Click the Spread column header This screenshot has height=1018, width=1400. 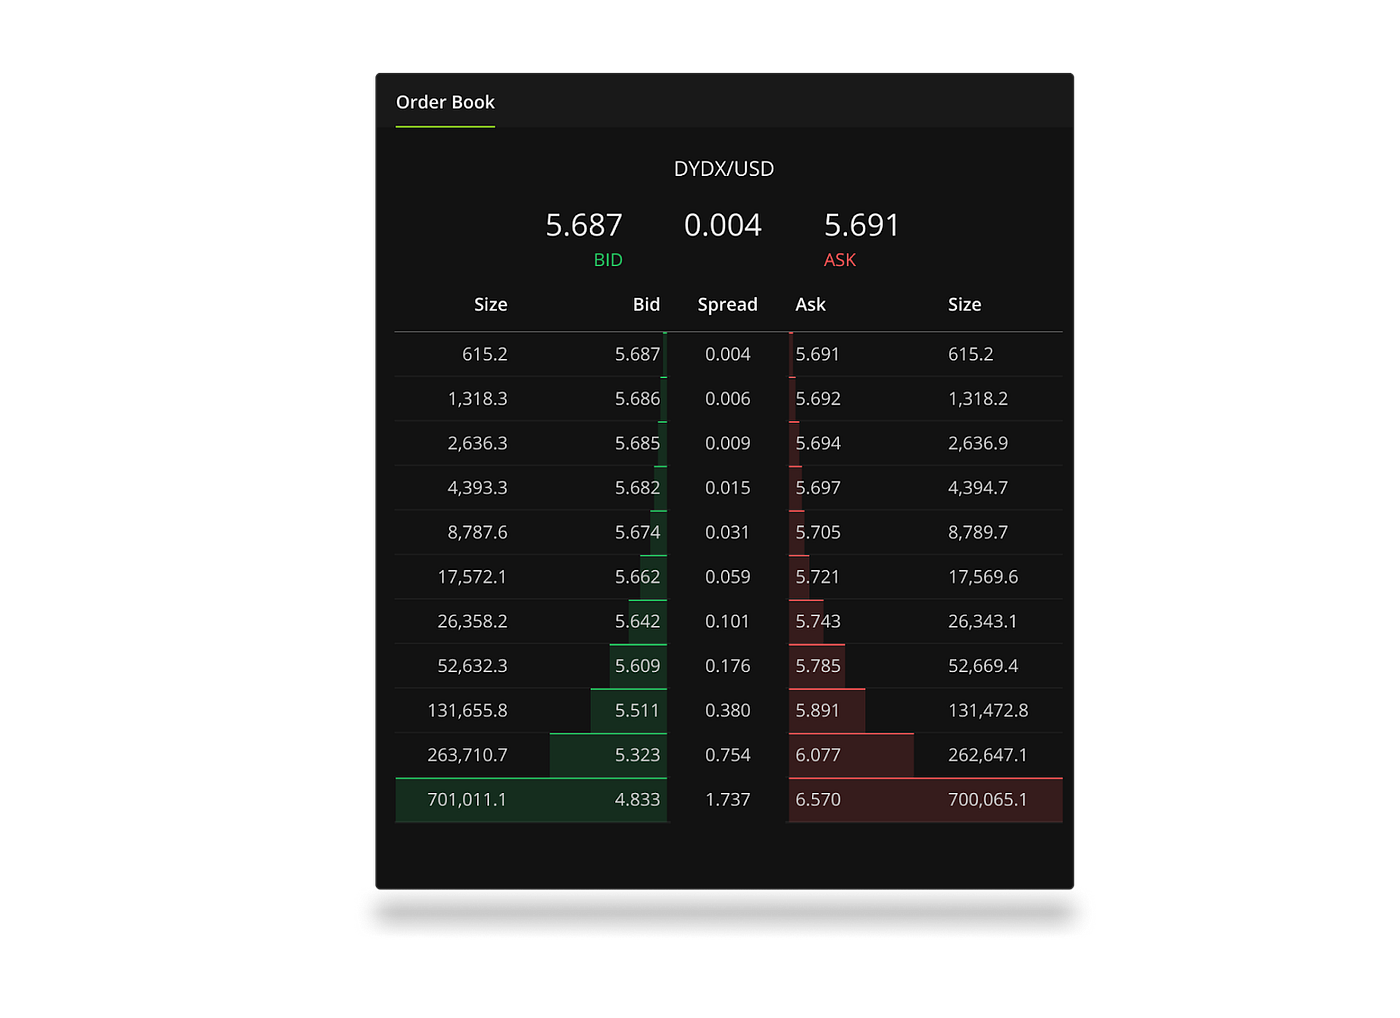coord(727,304)
